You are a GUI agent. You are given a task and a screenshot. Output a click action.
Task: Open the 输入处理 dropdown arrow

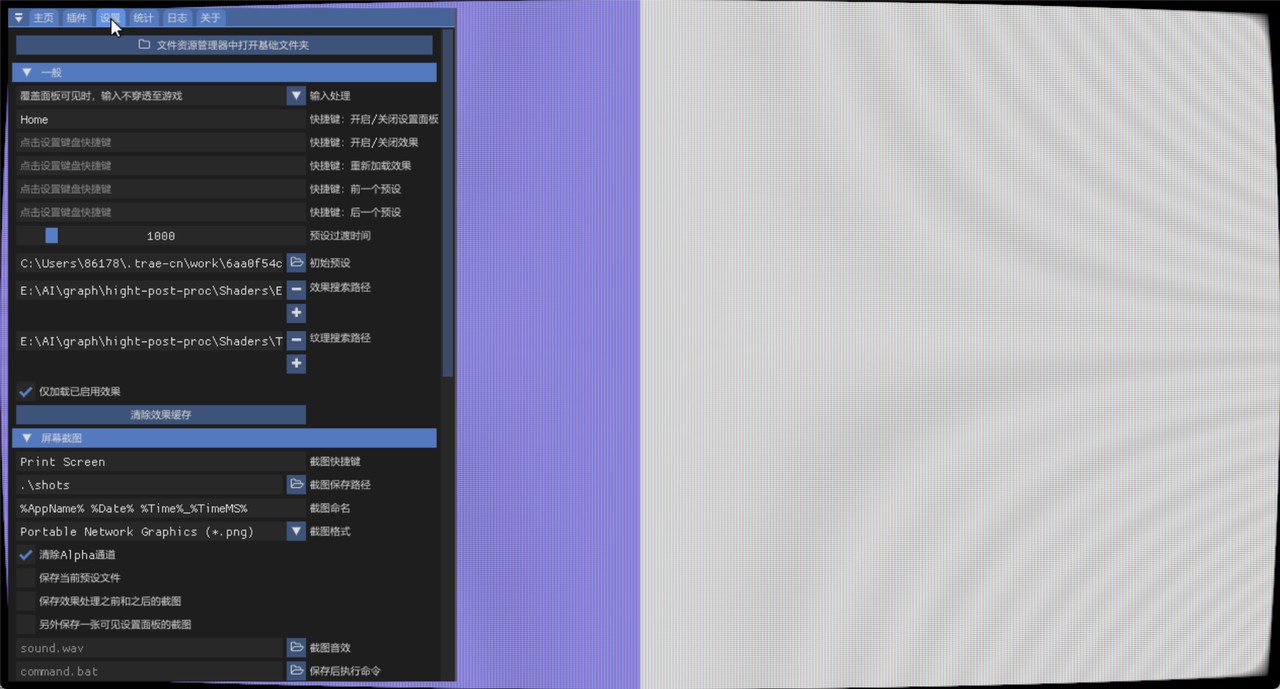pos(296,96)
